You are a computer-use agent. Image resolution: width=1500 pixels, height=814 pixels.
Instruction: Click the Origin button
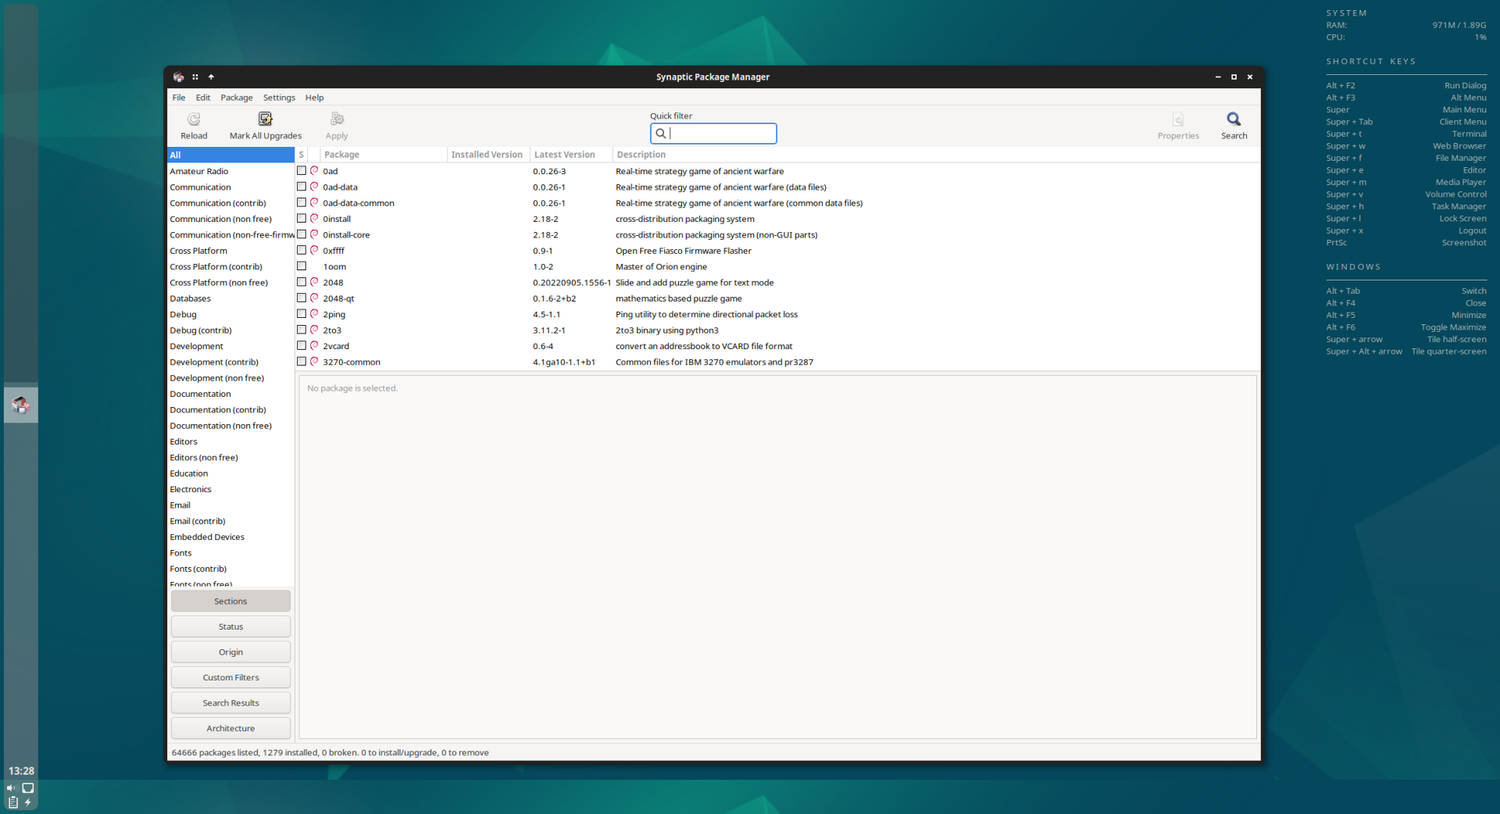tap(231, 652)
